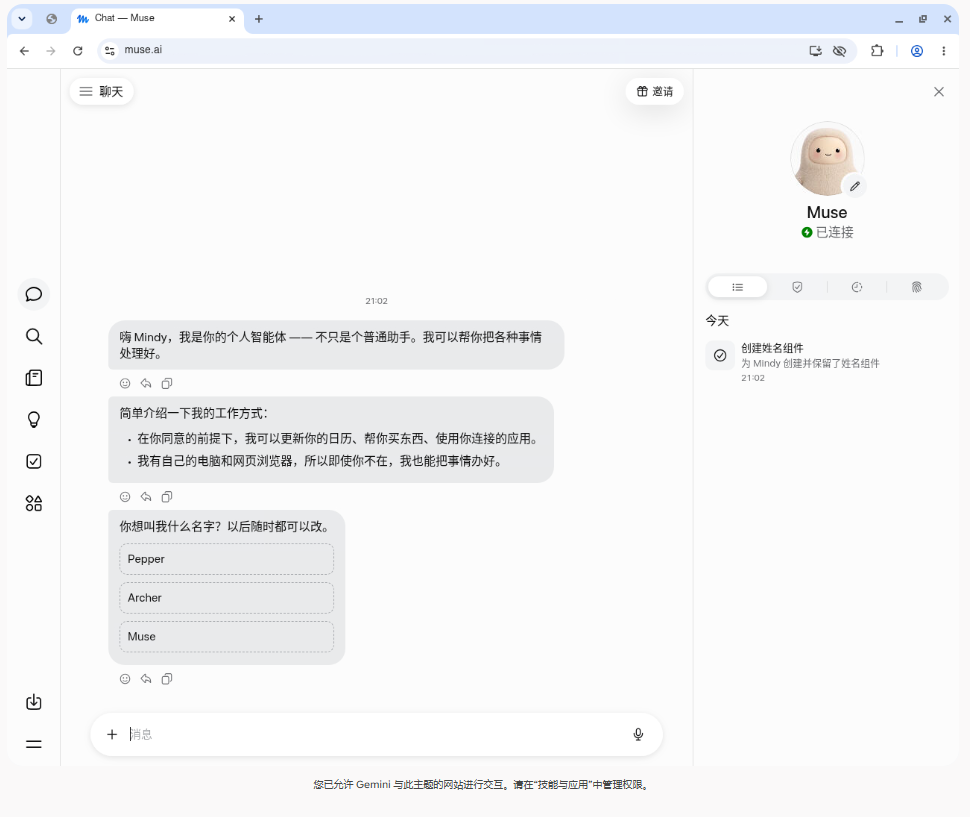Close the Muse profile side panel
Image resolution: width=970 pixels, height=817 pixels.
tap(938, 92)
